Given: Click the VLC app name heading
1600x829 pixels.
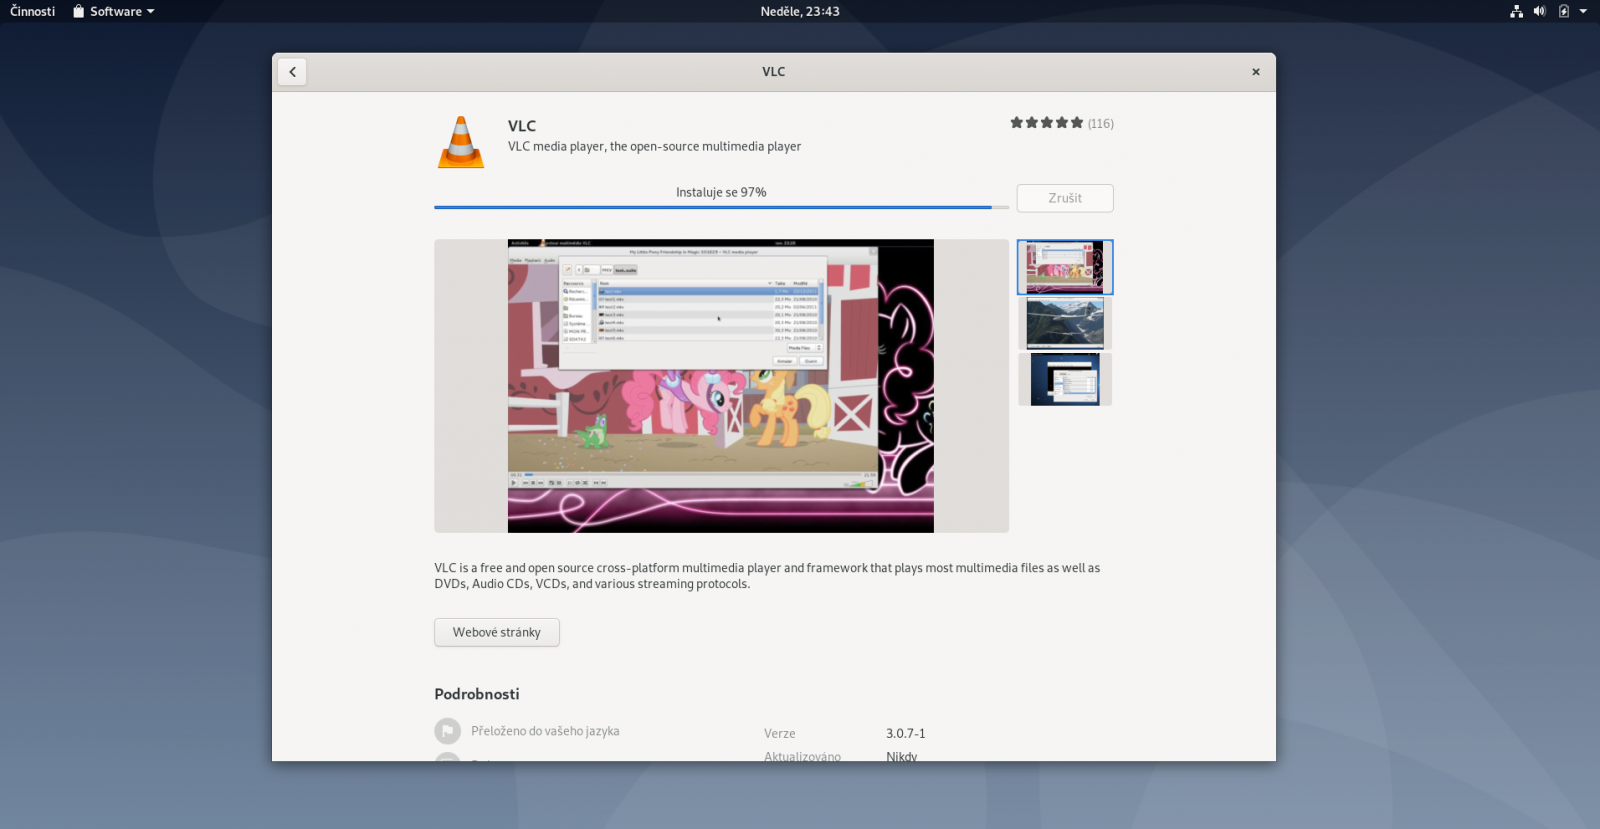Looking at the screenshot, I should point(522,126).
